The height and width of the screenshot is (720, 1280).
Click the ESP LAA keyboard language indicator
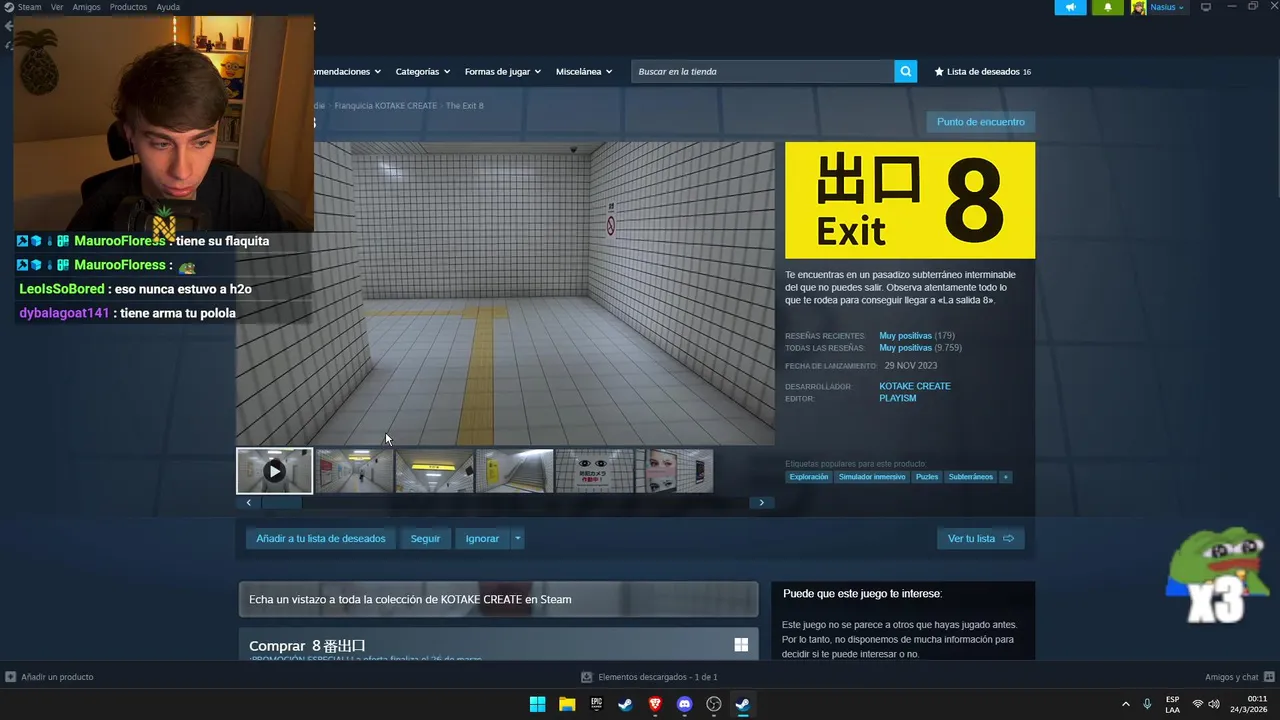pos(1172,704)
